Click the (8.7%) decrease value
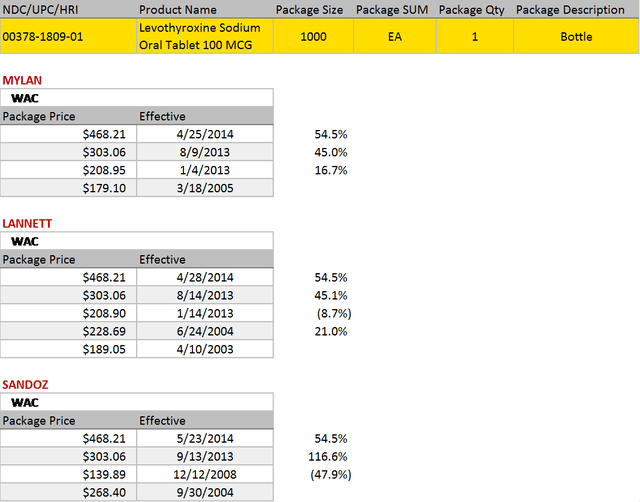Image resolution: width=640 pixels, height=502 pixels. 334,313
